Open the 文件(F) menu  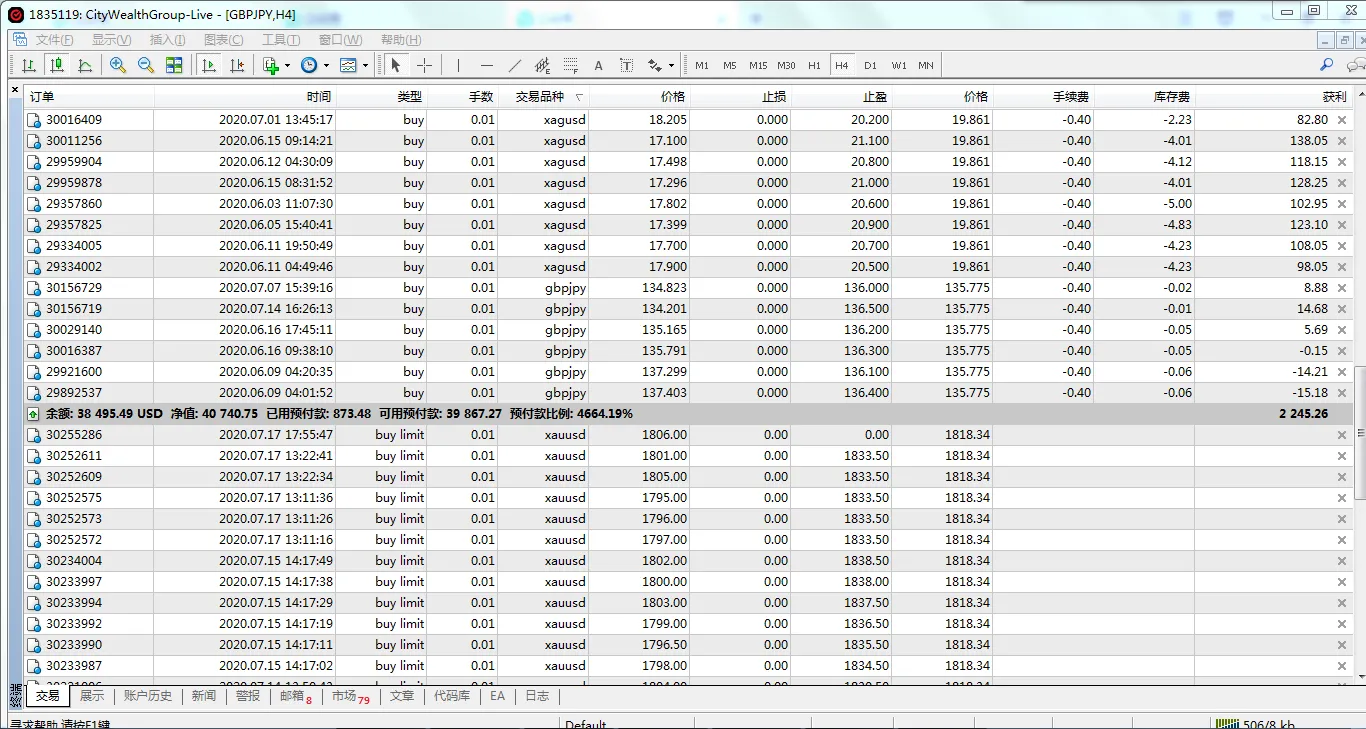tap(54, 40)
